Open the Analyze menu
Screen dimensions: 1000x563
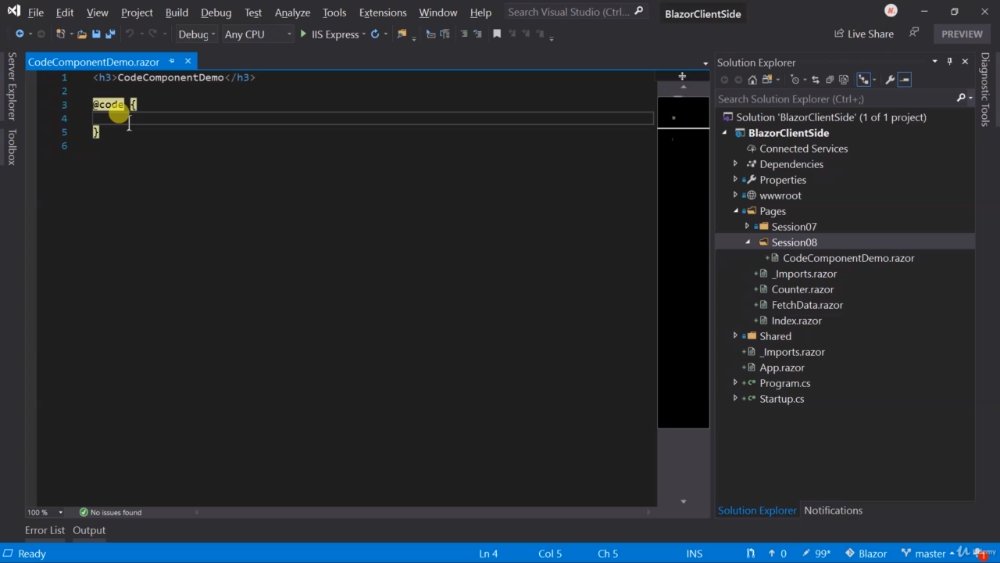[x=292, y=12]
